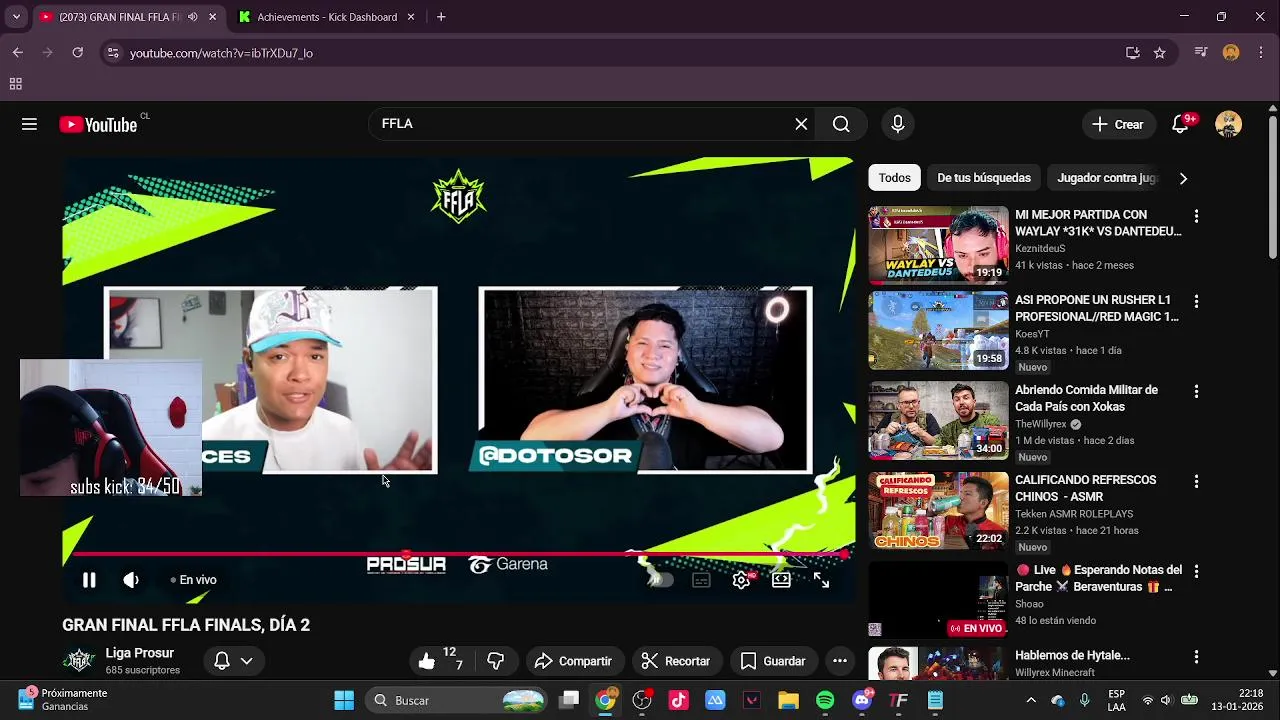Open options for Abriendo Comida Militar video

coord(1196,391)
